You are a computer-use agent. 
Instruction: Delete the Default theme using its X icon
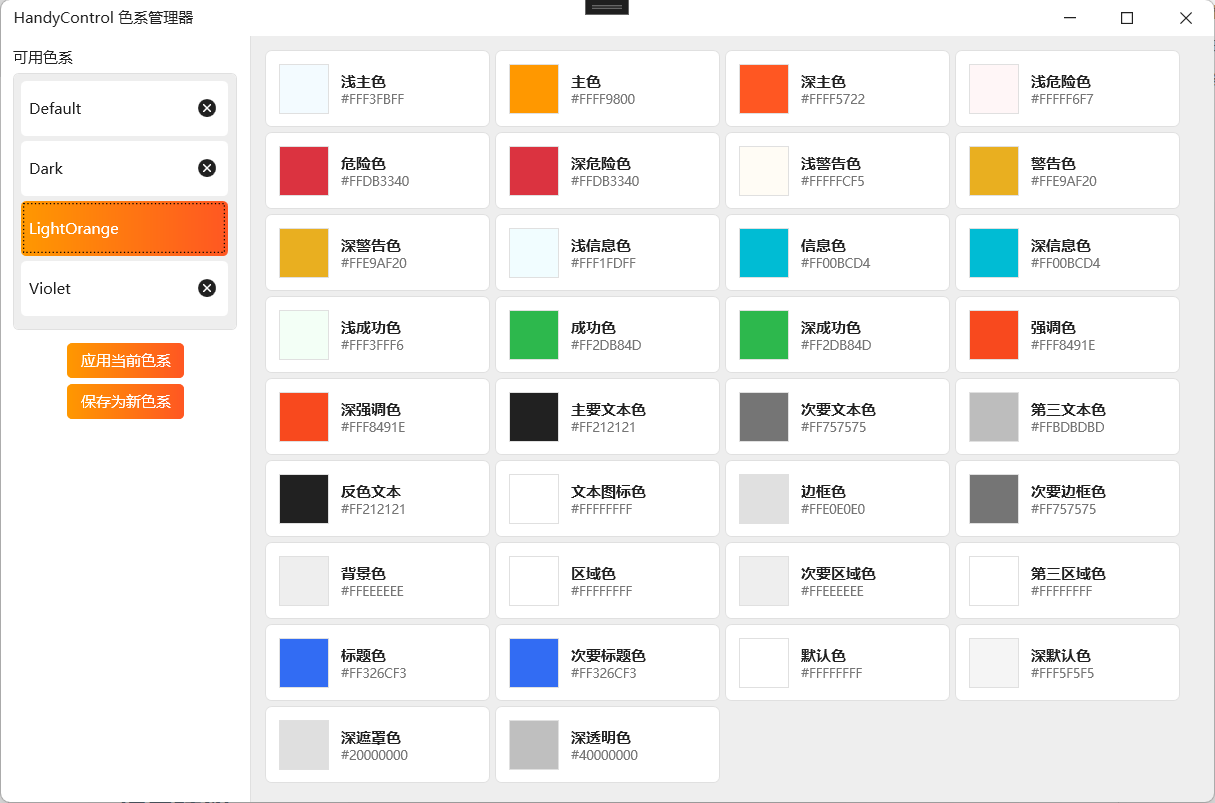coord(207,108)
